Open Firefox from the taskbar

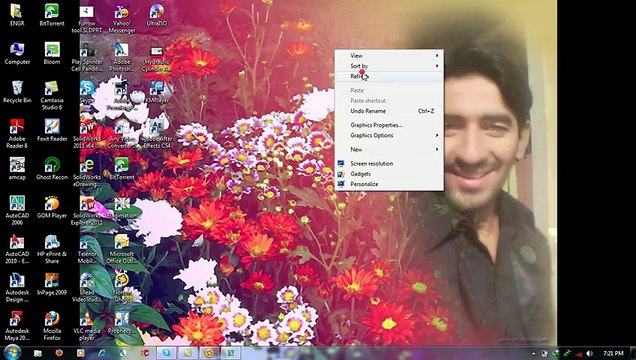59,353
